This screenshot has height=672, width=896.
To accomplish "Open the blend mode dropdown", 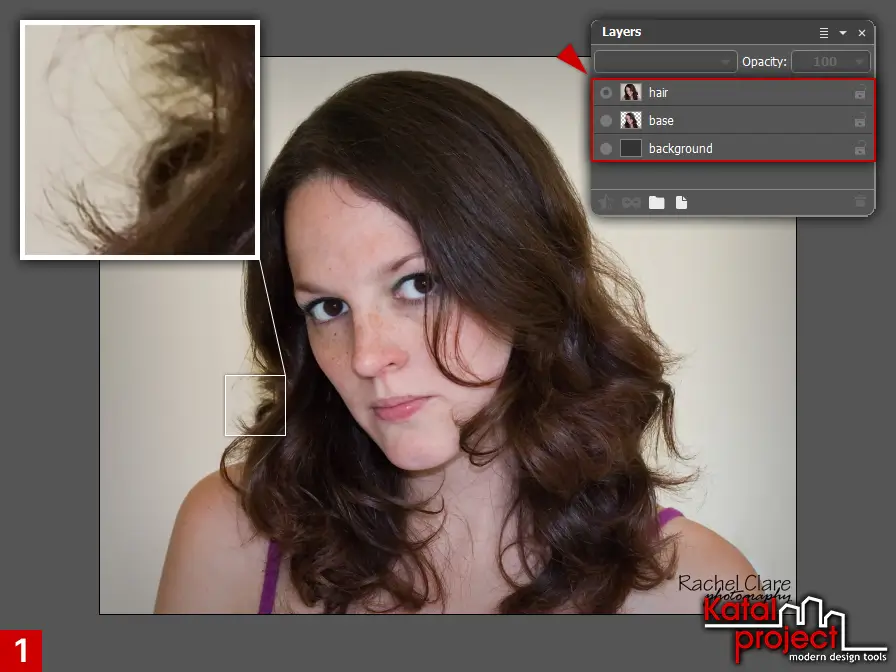I will 665,61.
